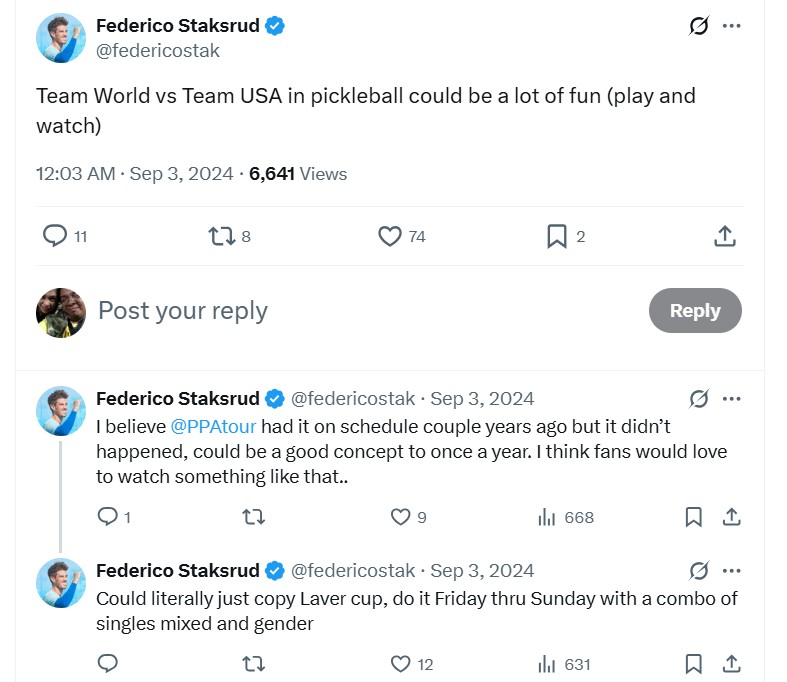Repost the Laver cup reply
Screen dimensions: 787x682
point(254,664)
